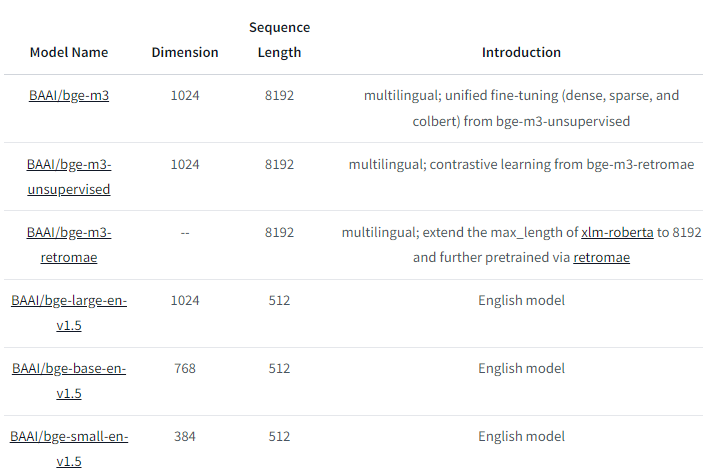Open the BAAI/bge-m3-retromae model link
This screenshot has width=711, height=476.
pyautogui.click(x=69, y=245)
